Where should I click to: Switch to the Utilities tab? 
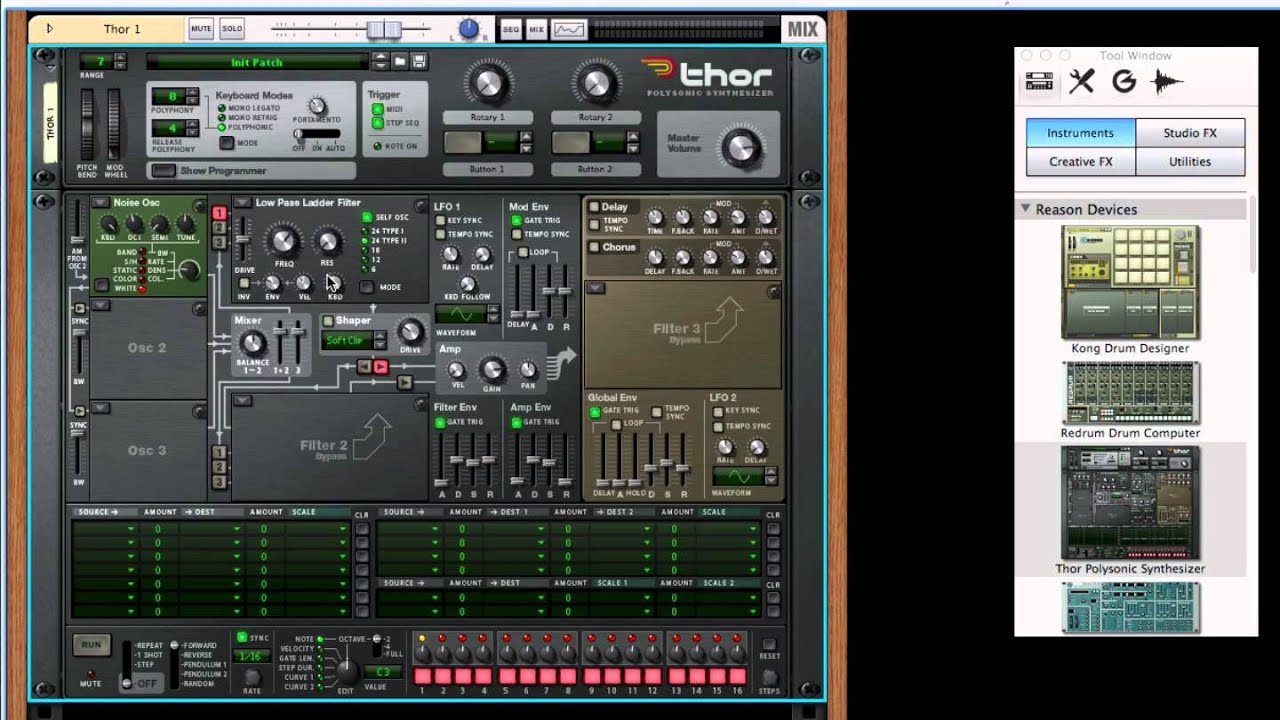click(1190, 161)
